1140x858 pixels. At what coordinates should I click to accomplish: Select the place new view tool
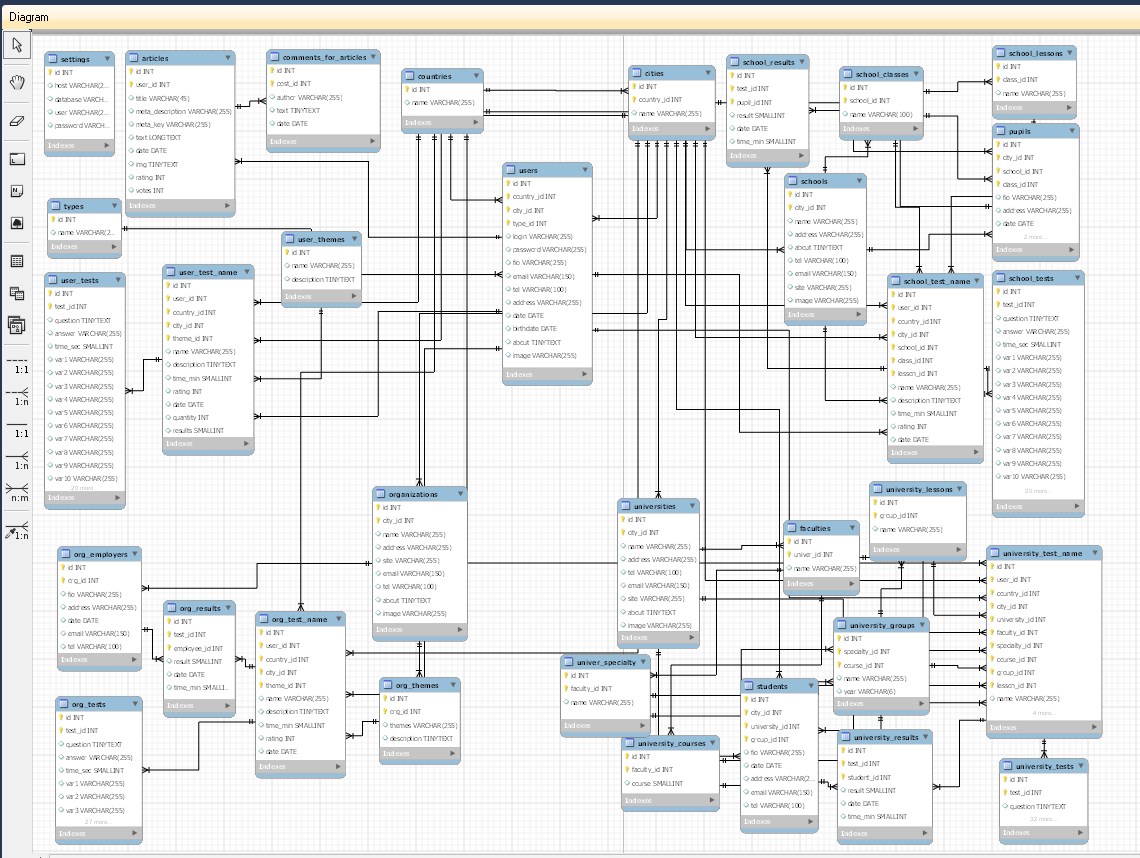click(17, 293)
